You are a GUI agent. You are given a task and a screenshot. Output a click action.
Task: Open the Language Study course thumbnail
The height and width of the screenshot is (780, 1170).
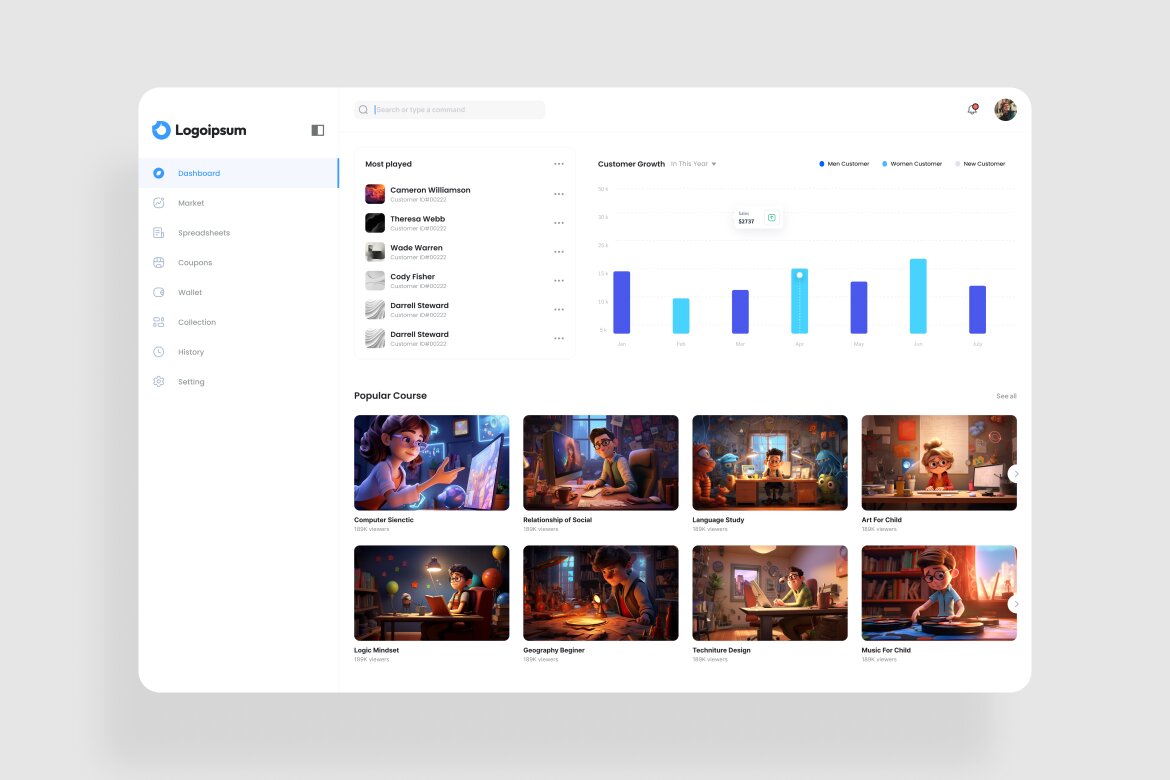(x=769, y=462)
